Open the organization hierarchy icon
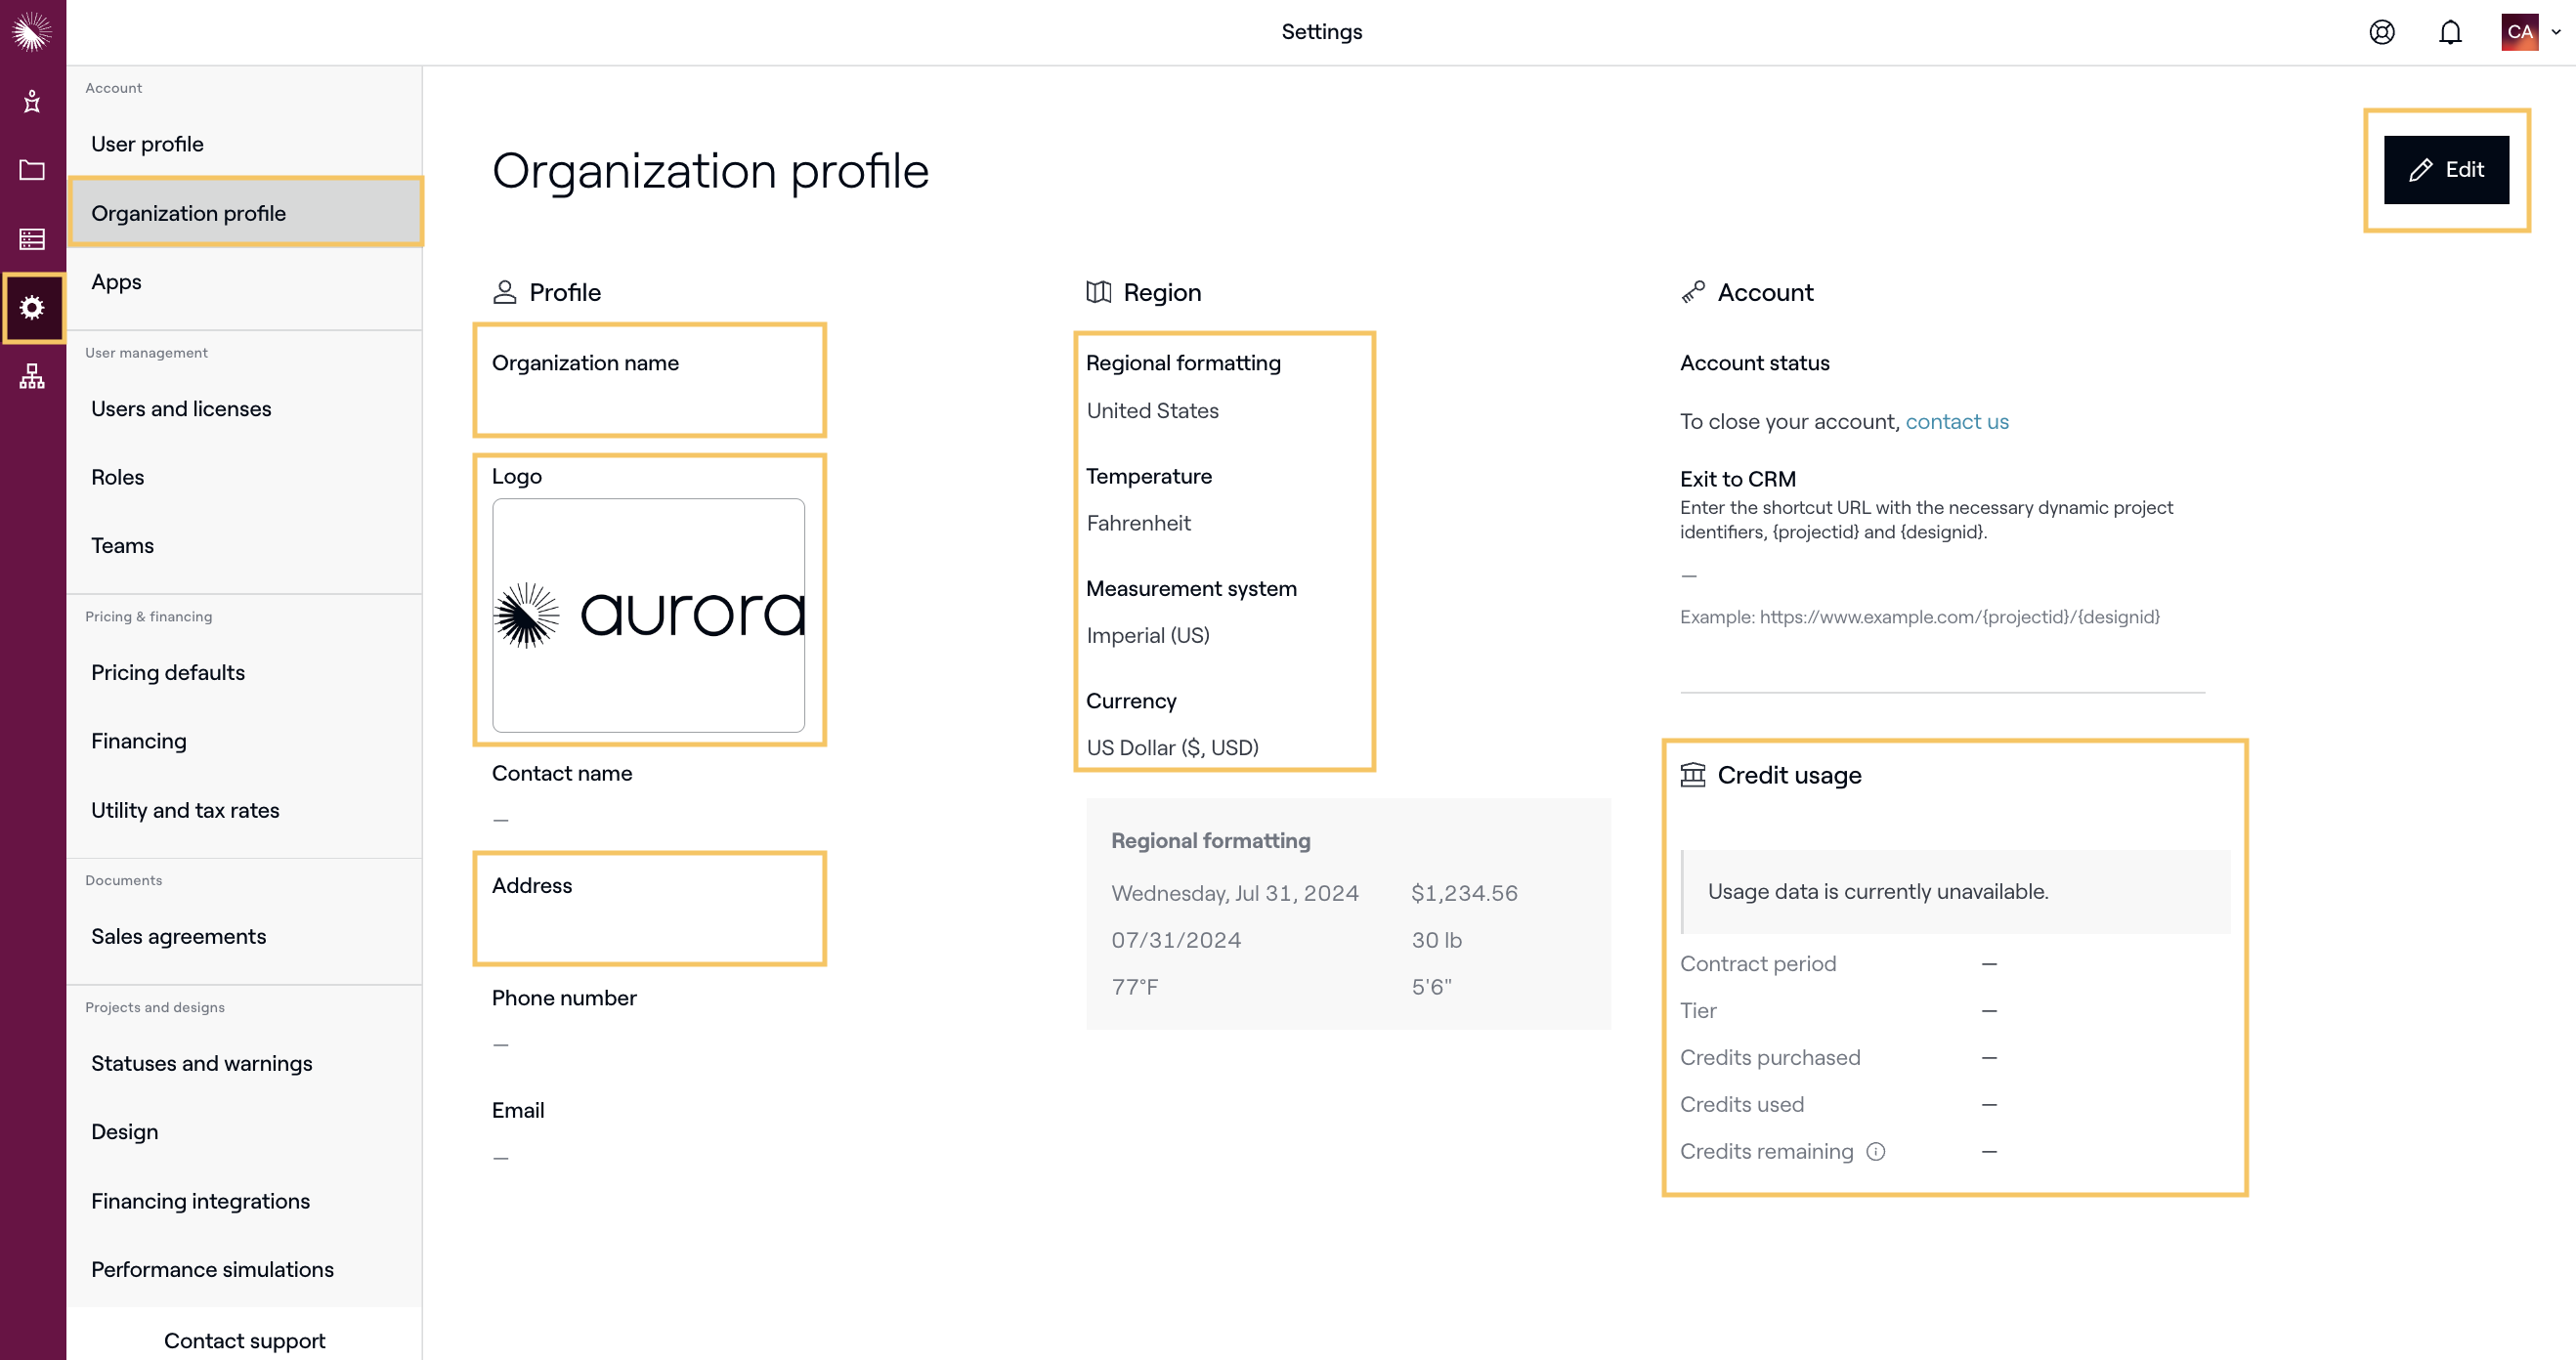The width and height of the screenshot is (2576, 1360). (32, 376)
